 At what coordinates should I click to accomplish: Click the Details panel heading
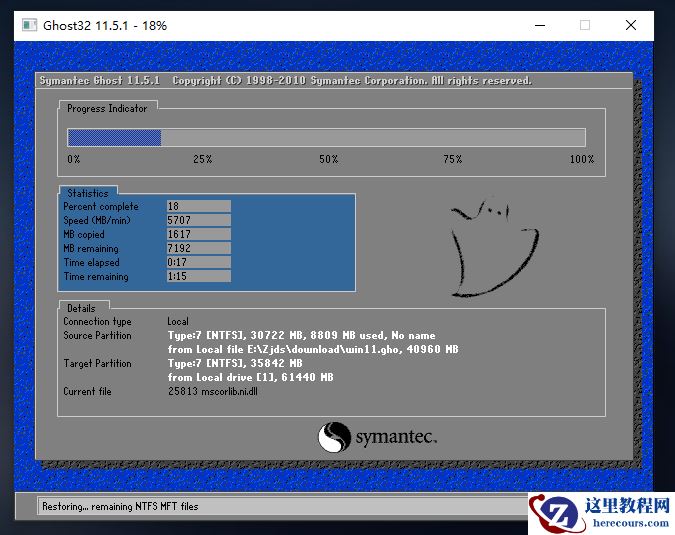(82, 308)
